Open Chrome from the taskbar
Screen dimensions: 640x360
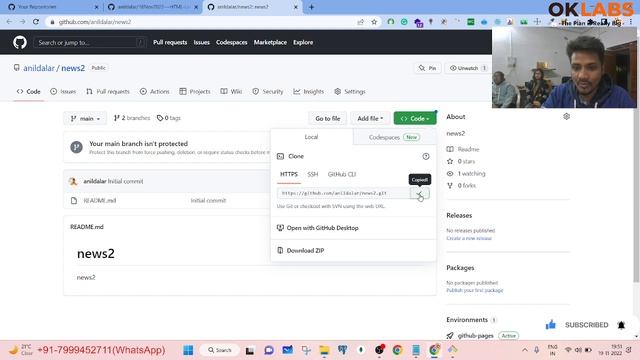(x=398, y=350)
